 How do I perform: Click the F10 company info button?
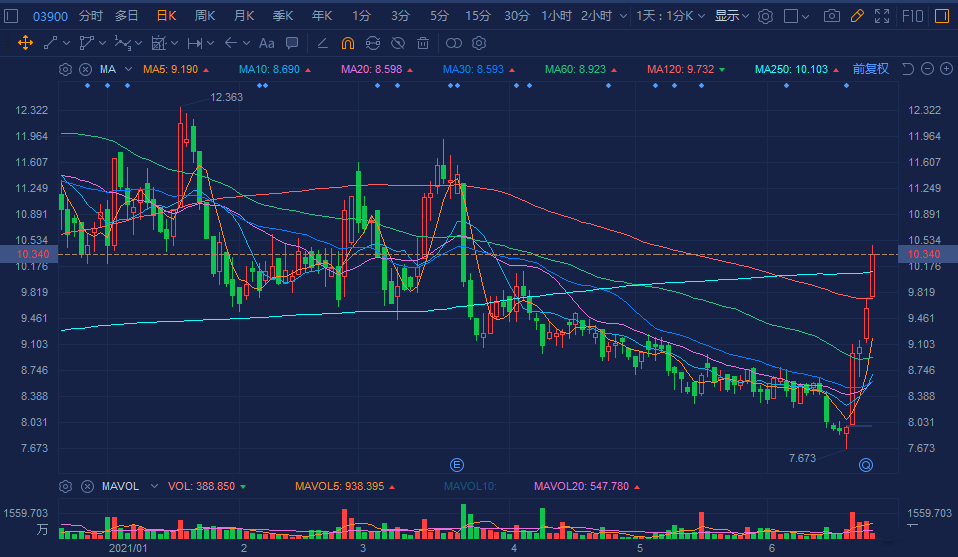tap(912, 16)
